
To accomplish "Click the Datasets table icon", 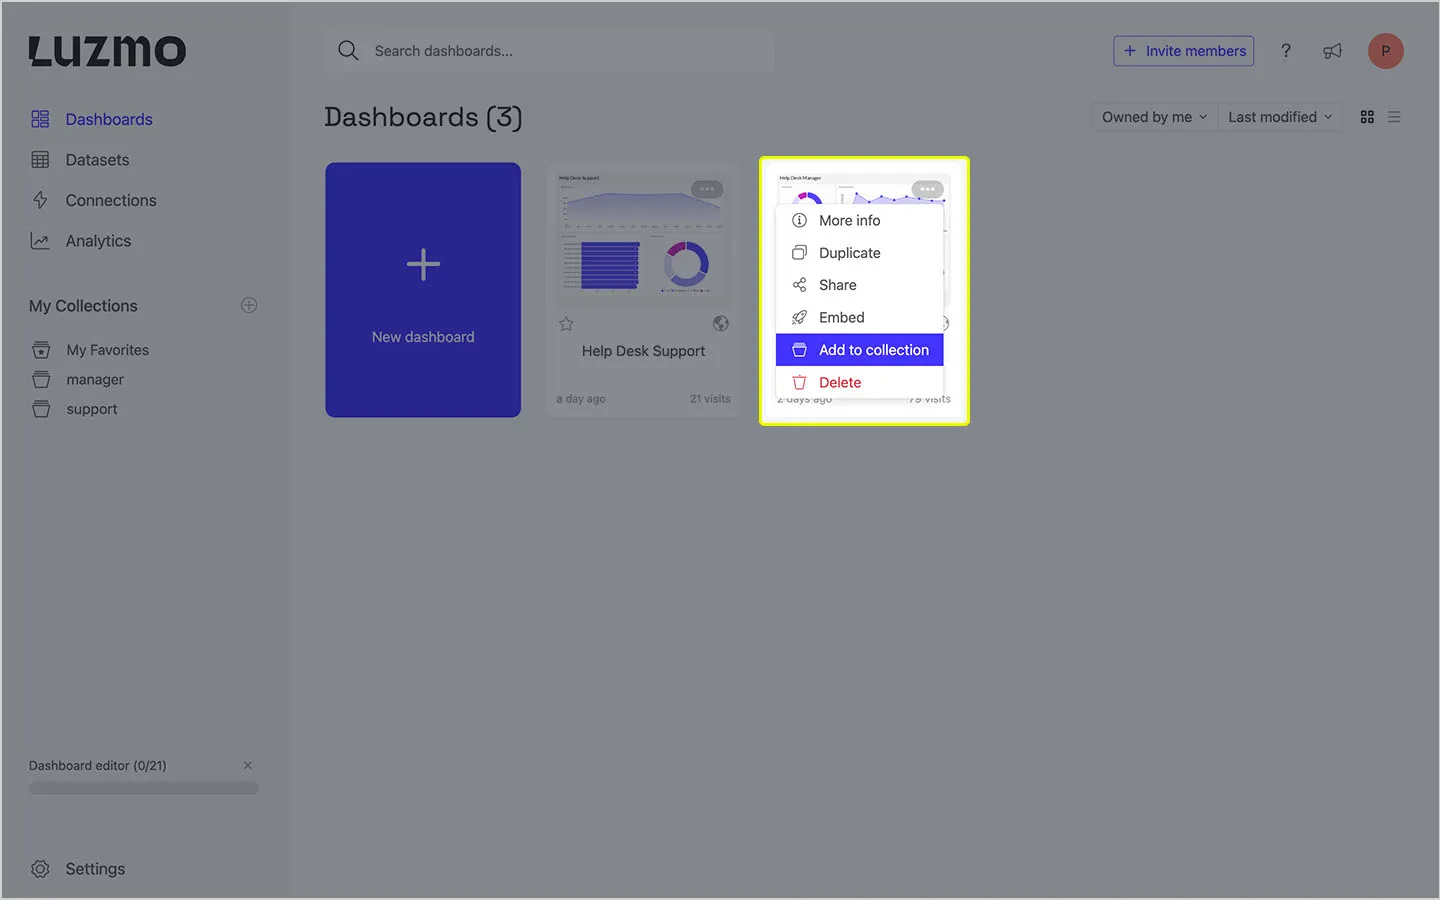I will (x=40, y=160).
